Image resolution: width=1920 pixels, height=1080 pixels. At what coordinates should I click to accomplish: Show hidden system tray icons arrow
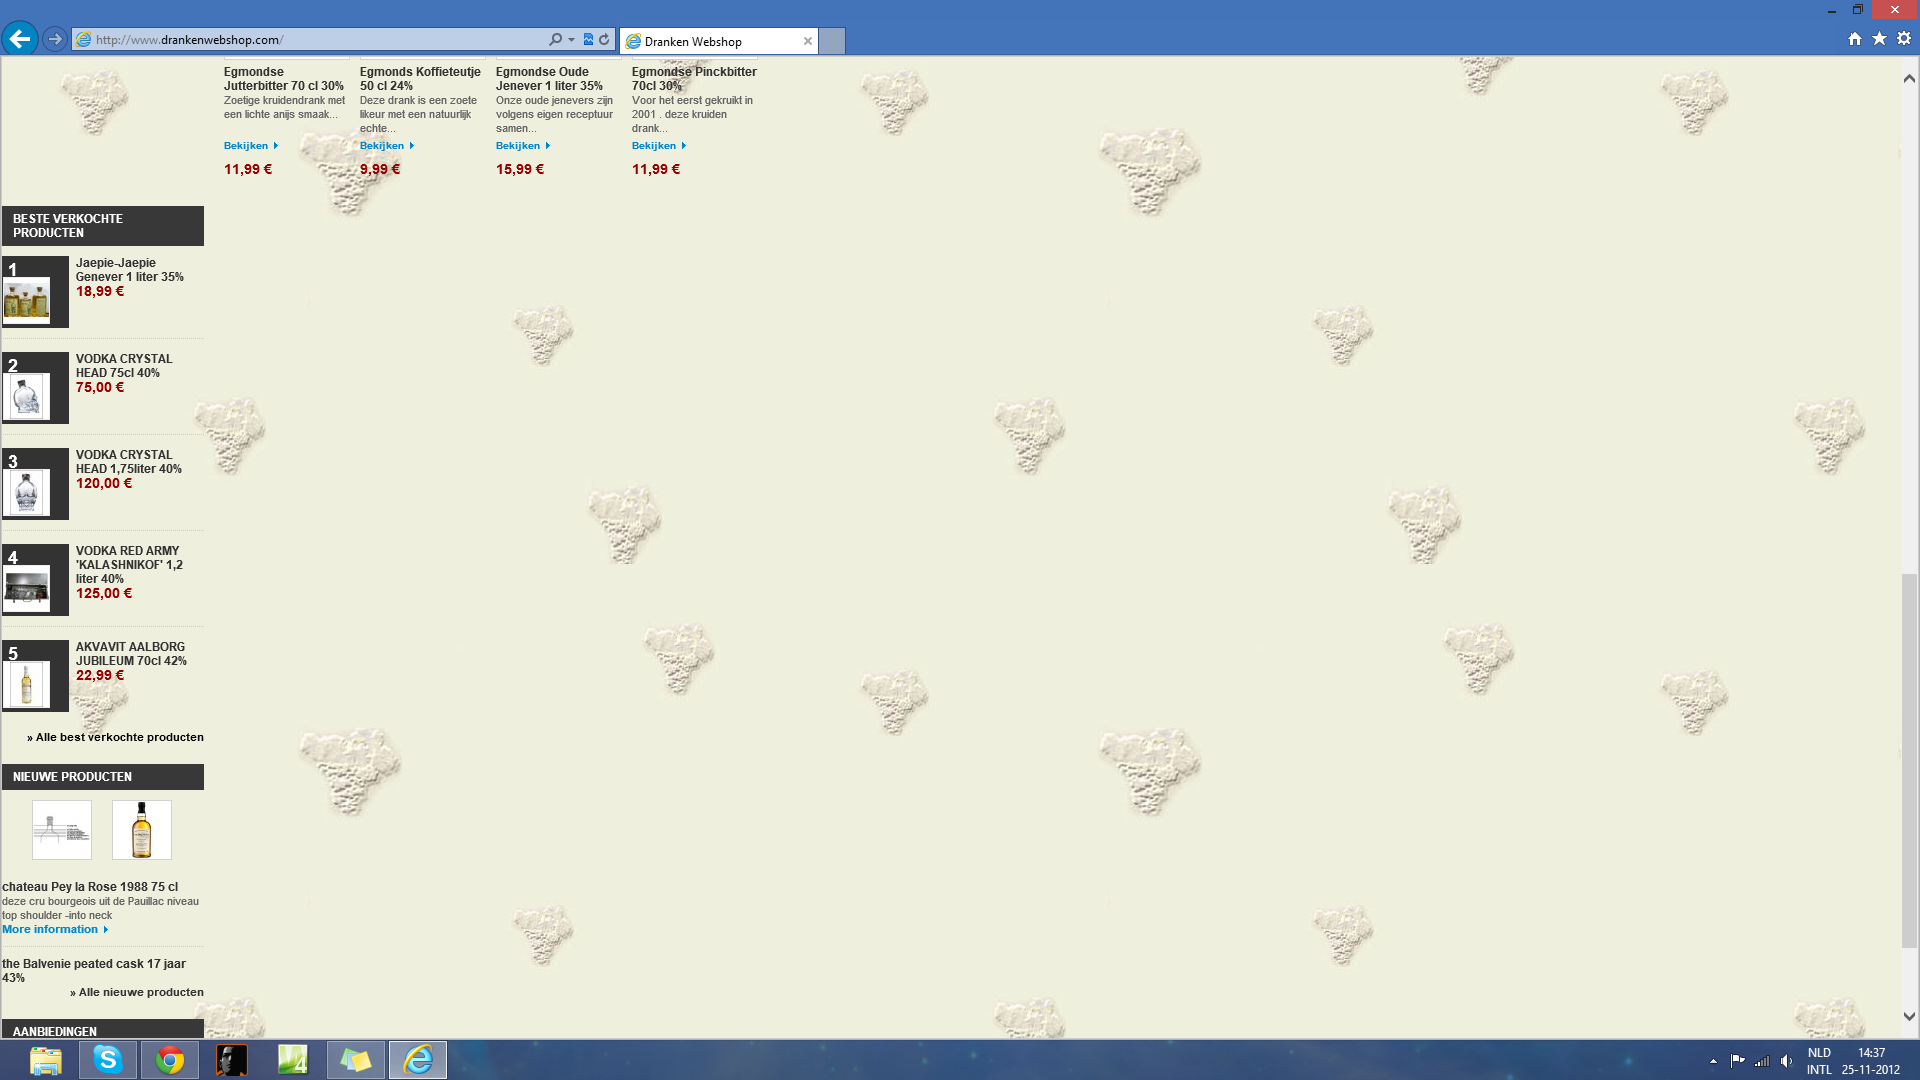tap(1713, 1061)
